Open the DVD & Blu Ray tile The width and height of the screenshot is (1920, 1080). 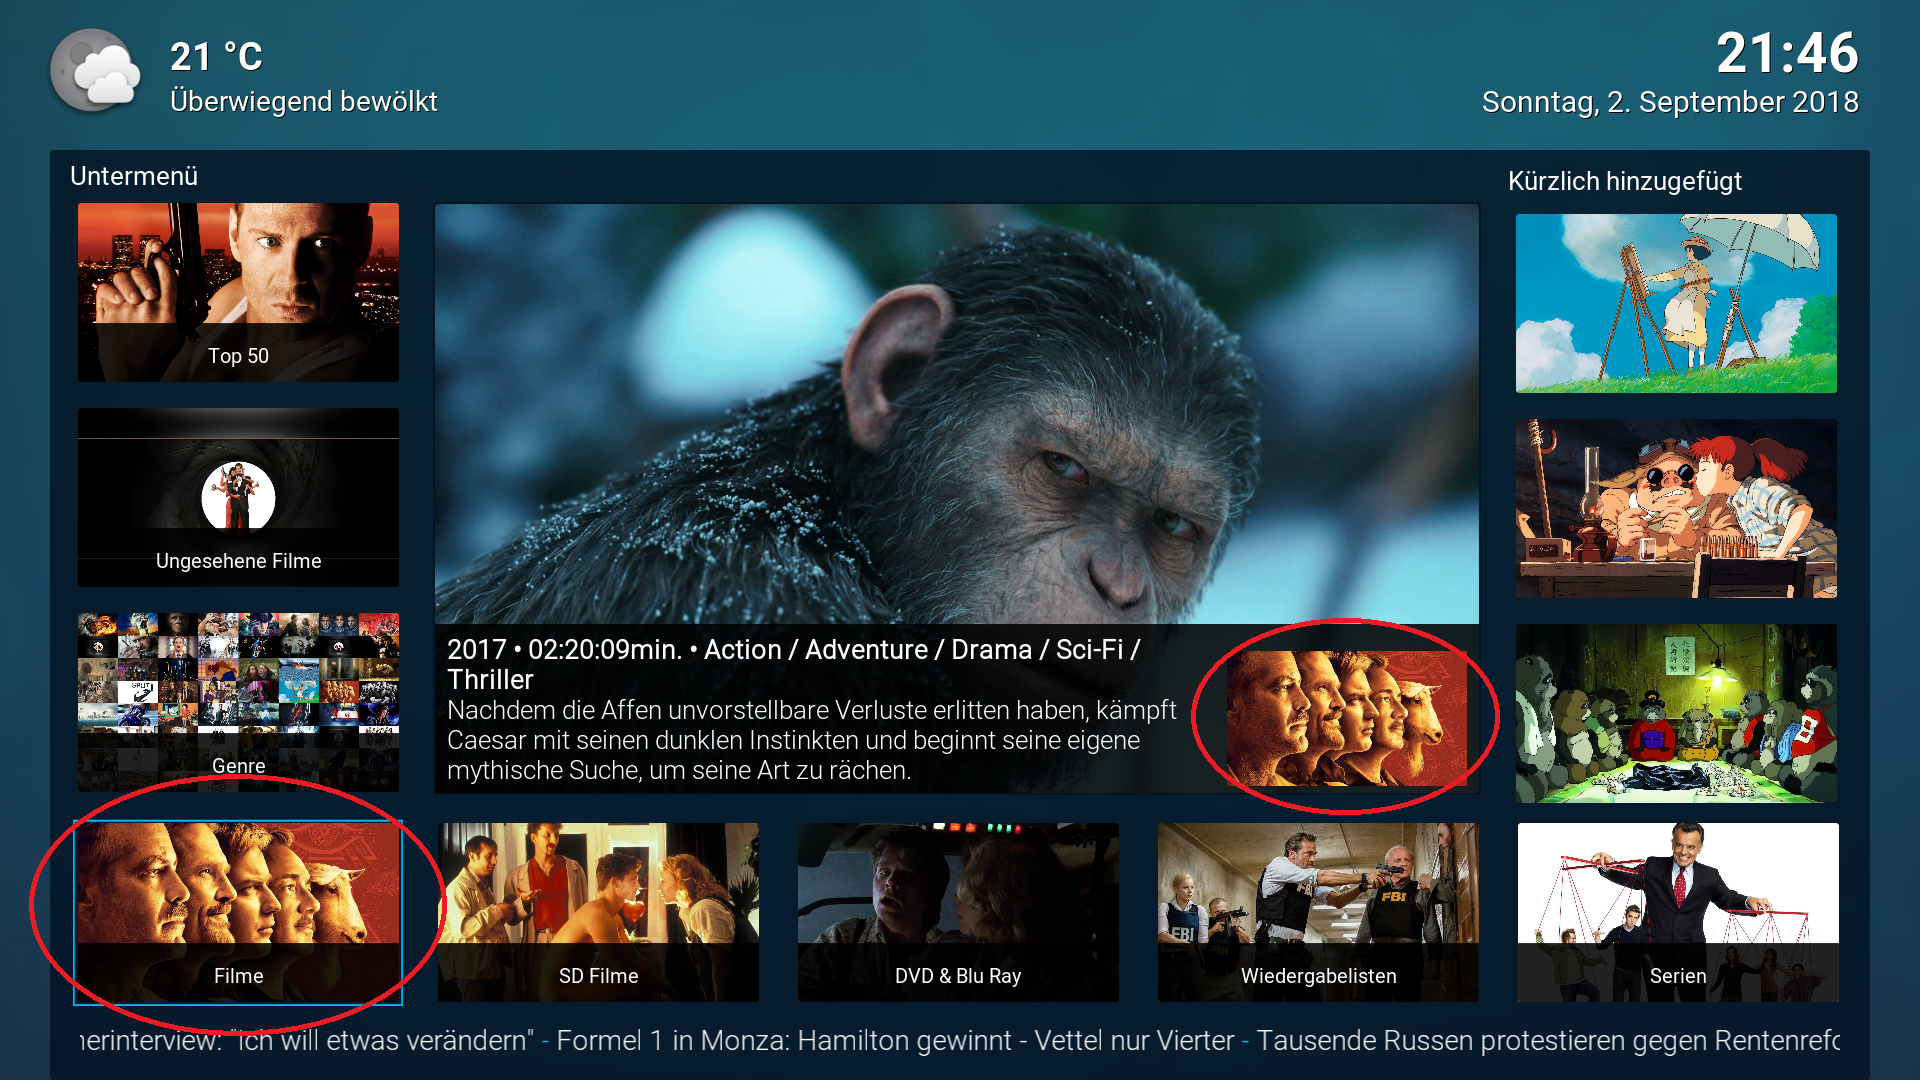tap(958, 912)
